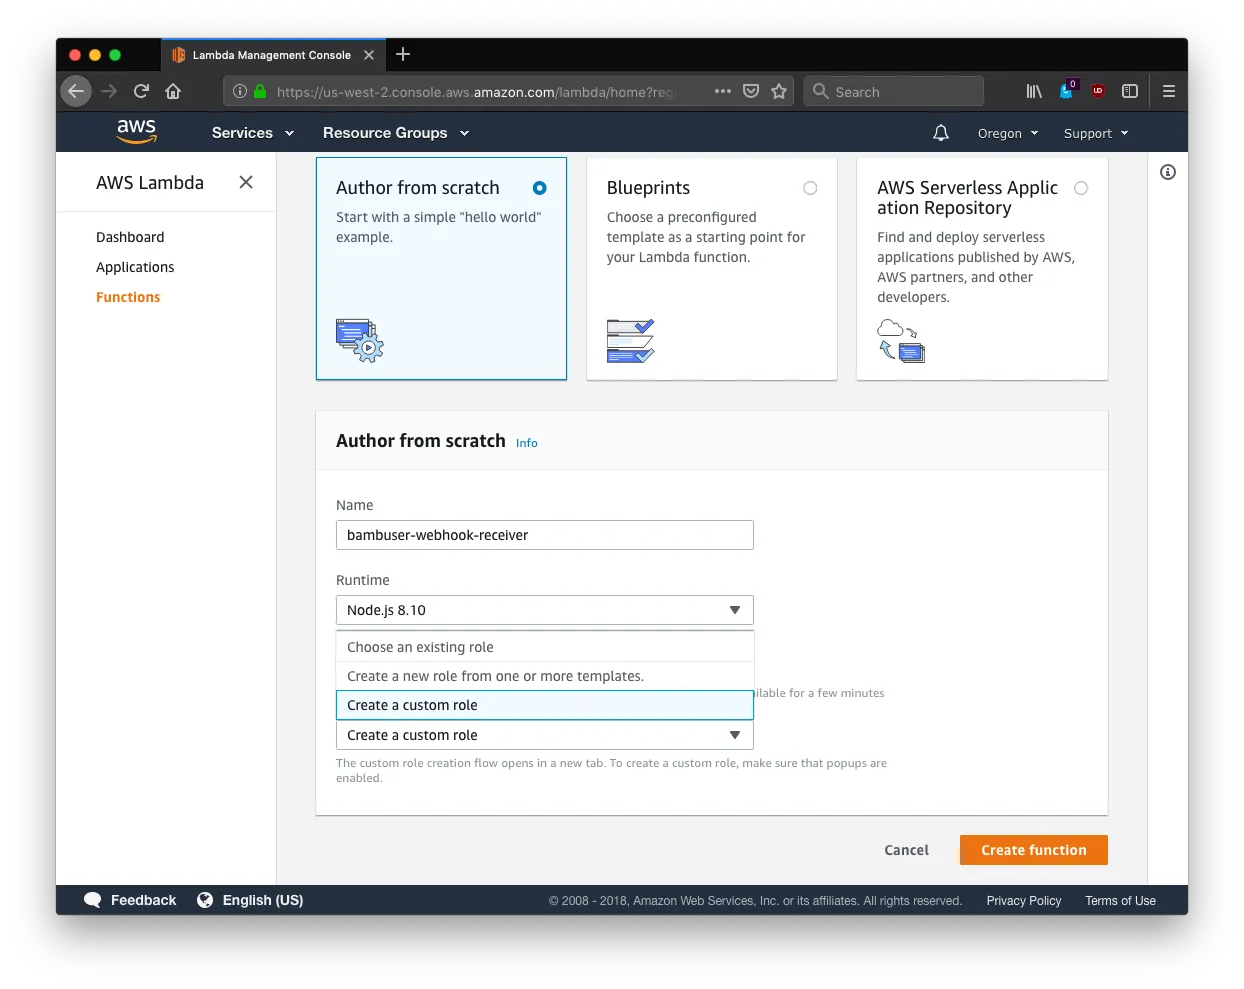The width and height of the screenshot is (1244, 989).
Task: Show site information icon in address bar
Action: coord(240,91)
